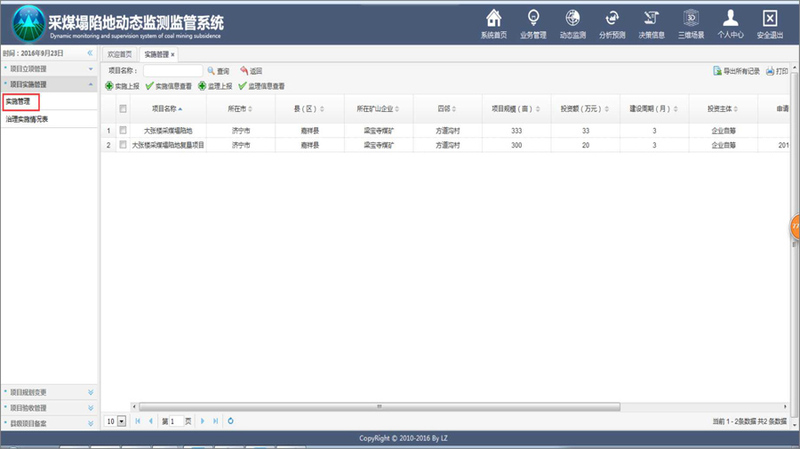Image resolution: width=800 pixels, height=449 pixels.
Task: Click the horizontal scrollbar thumb
Action: (x=380, y=407)
